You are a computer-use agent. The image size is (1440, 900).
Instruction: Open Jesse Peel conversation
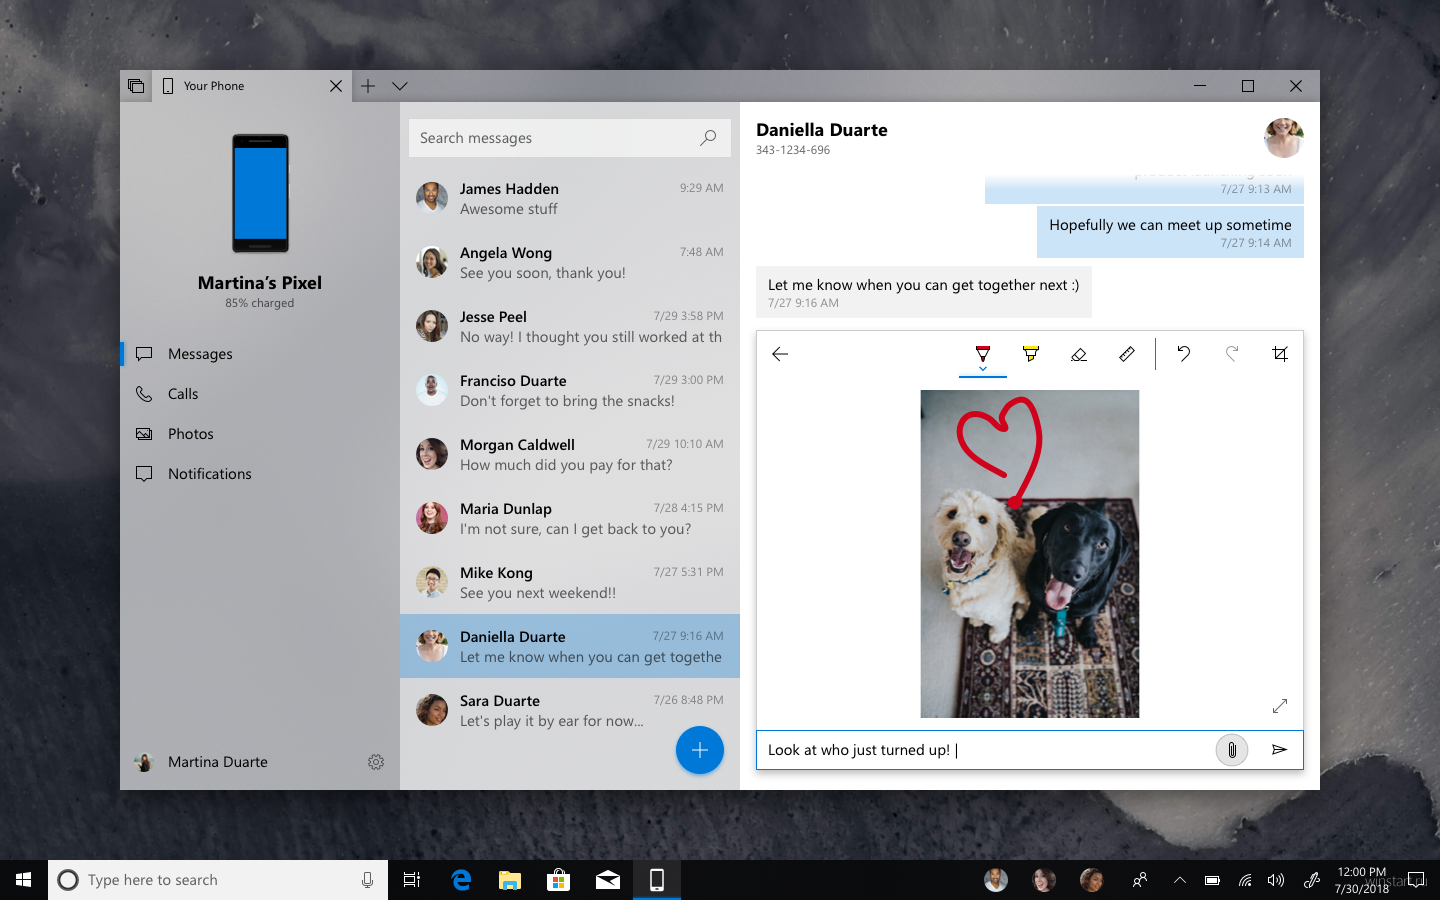click(570, 326)
